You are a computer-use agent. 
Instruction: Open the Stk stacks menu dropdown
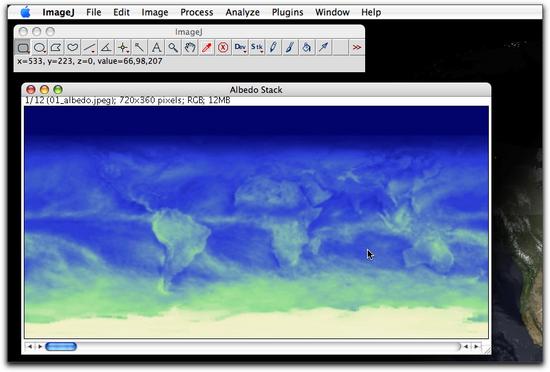click(x=257, y=47)
